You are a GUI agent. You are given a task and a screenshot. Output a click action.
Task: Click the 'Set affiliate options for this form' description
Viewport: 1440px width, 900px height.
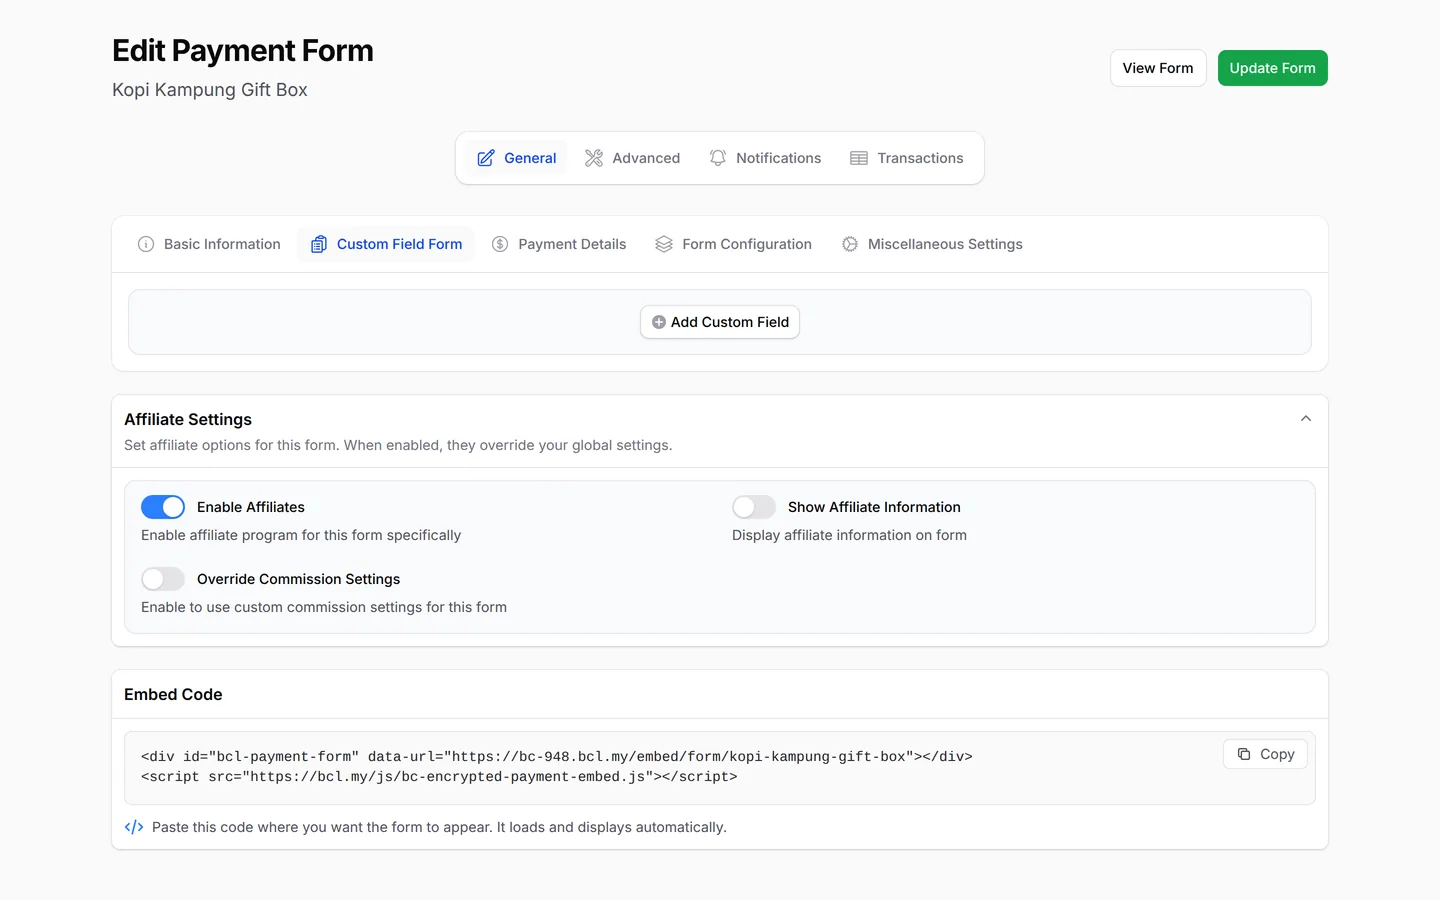(x=398, y=445)
